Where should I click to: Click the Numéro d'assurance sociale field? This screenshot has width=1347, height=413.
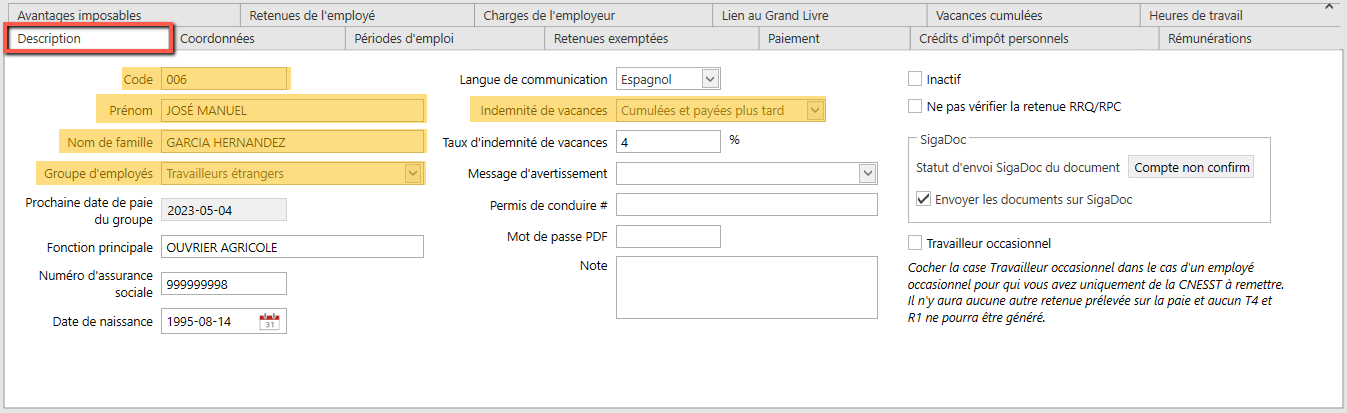[x=224, y=284]
